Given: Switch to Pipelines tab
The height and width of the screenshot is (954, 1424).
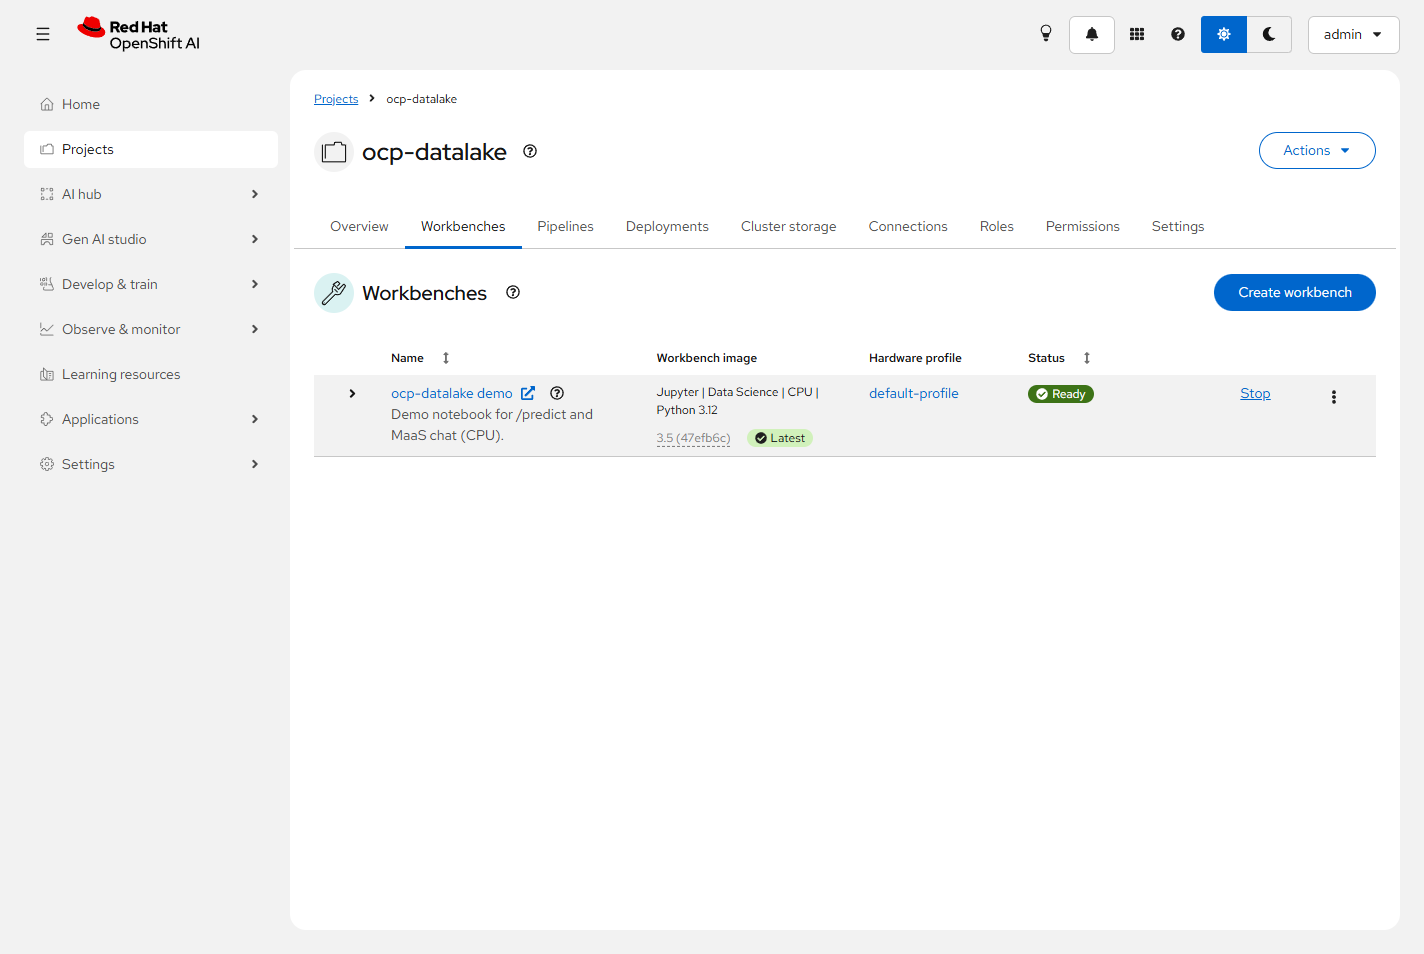Looking at the screenshot, I should point(565,226).
